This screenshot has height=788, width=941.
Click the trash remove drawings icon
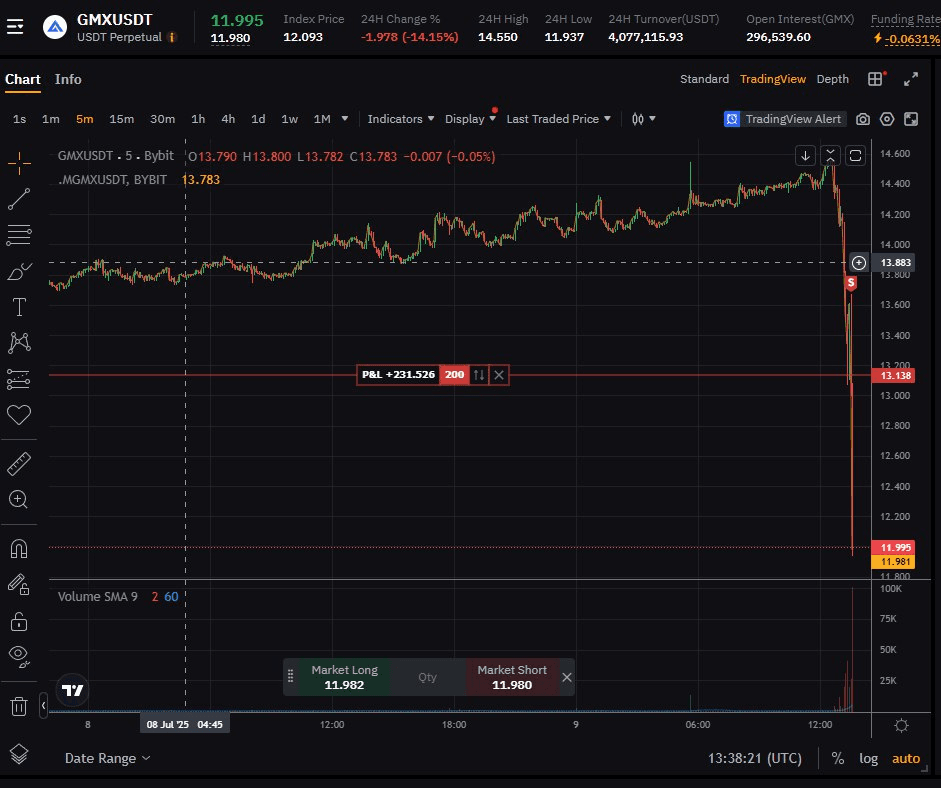click(x=19, y=706)
